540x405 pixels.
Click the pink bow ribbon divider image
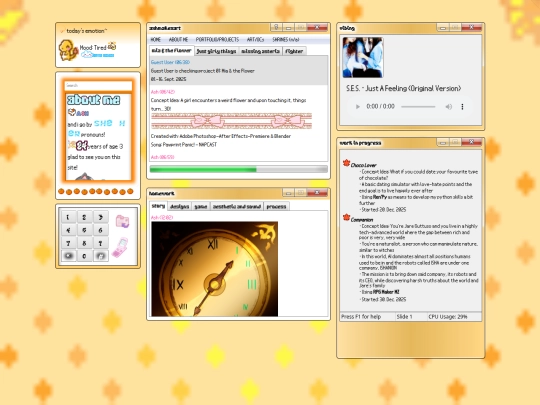tap(231, 121)
